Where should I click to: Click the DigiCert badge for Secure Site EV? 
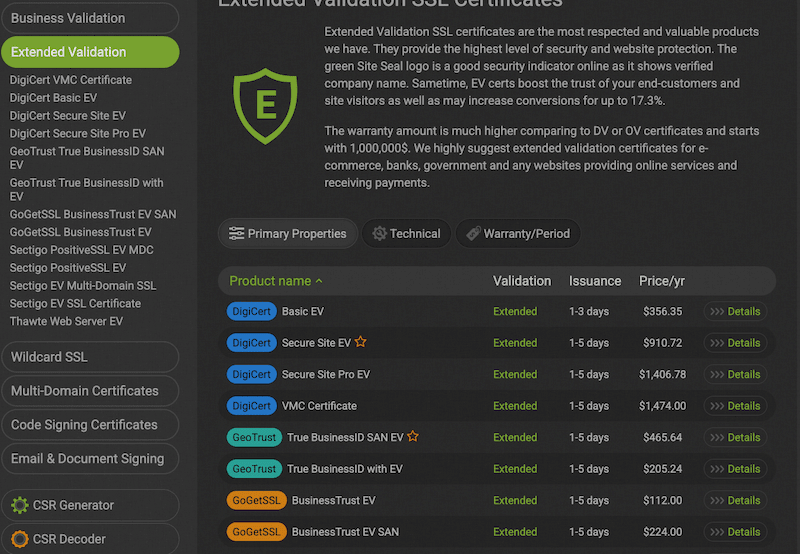pos(252,343)
